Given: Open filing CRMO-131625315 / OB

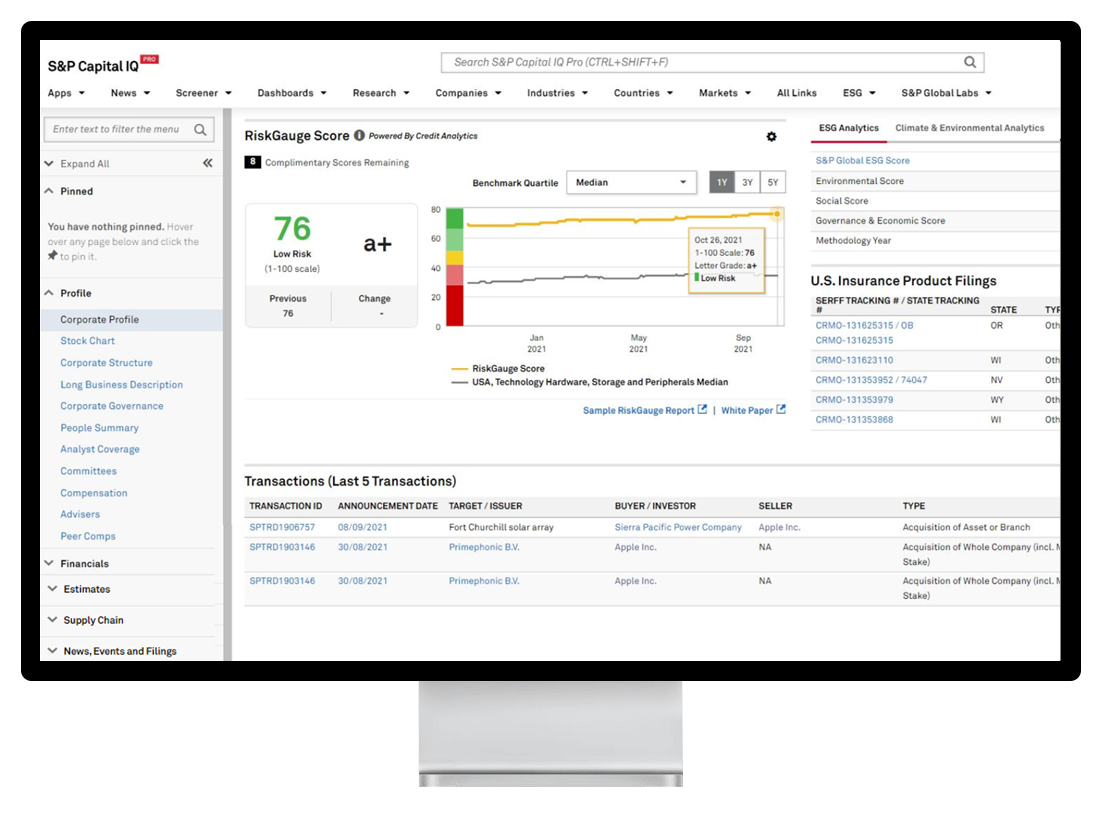Looking at the screenshot, I should pyautogui.click(x=864, y=325).
